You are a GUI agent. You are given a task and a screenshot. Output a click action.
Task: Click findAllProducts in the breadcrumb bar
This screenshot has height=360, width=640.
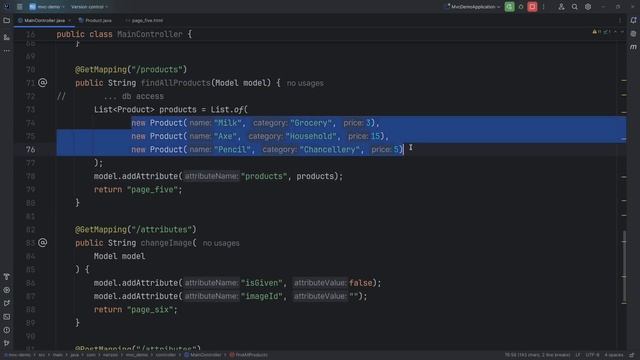point(249,355)
